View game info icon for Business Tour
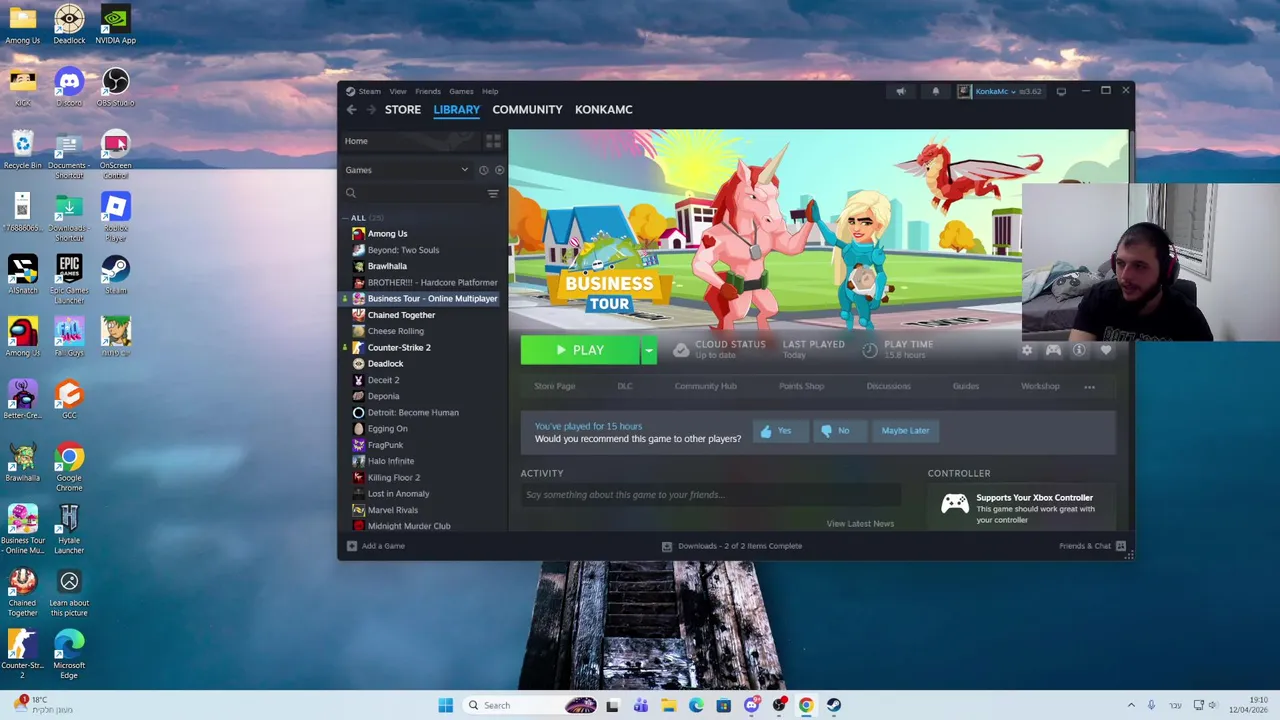The width and height of the screenshot is (1280, 720). [x=1079, y=350]
